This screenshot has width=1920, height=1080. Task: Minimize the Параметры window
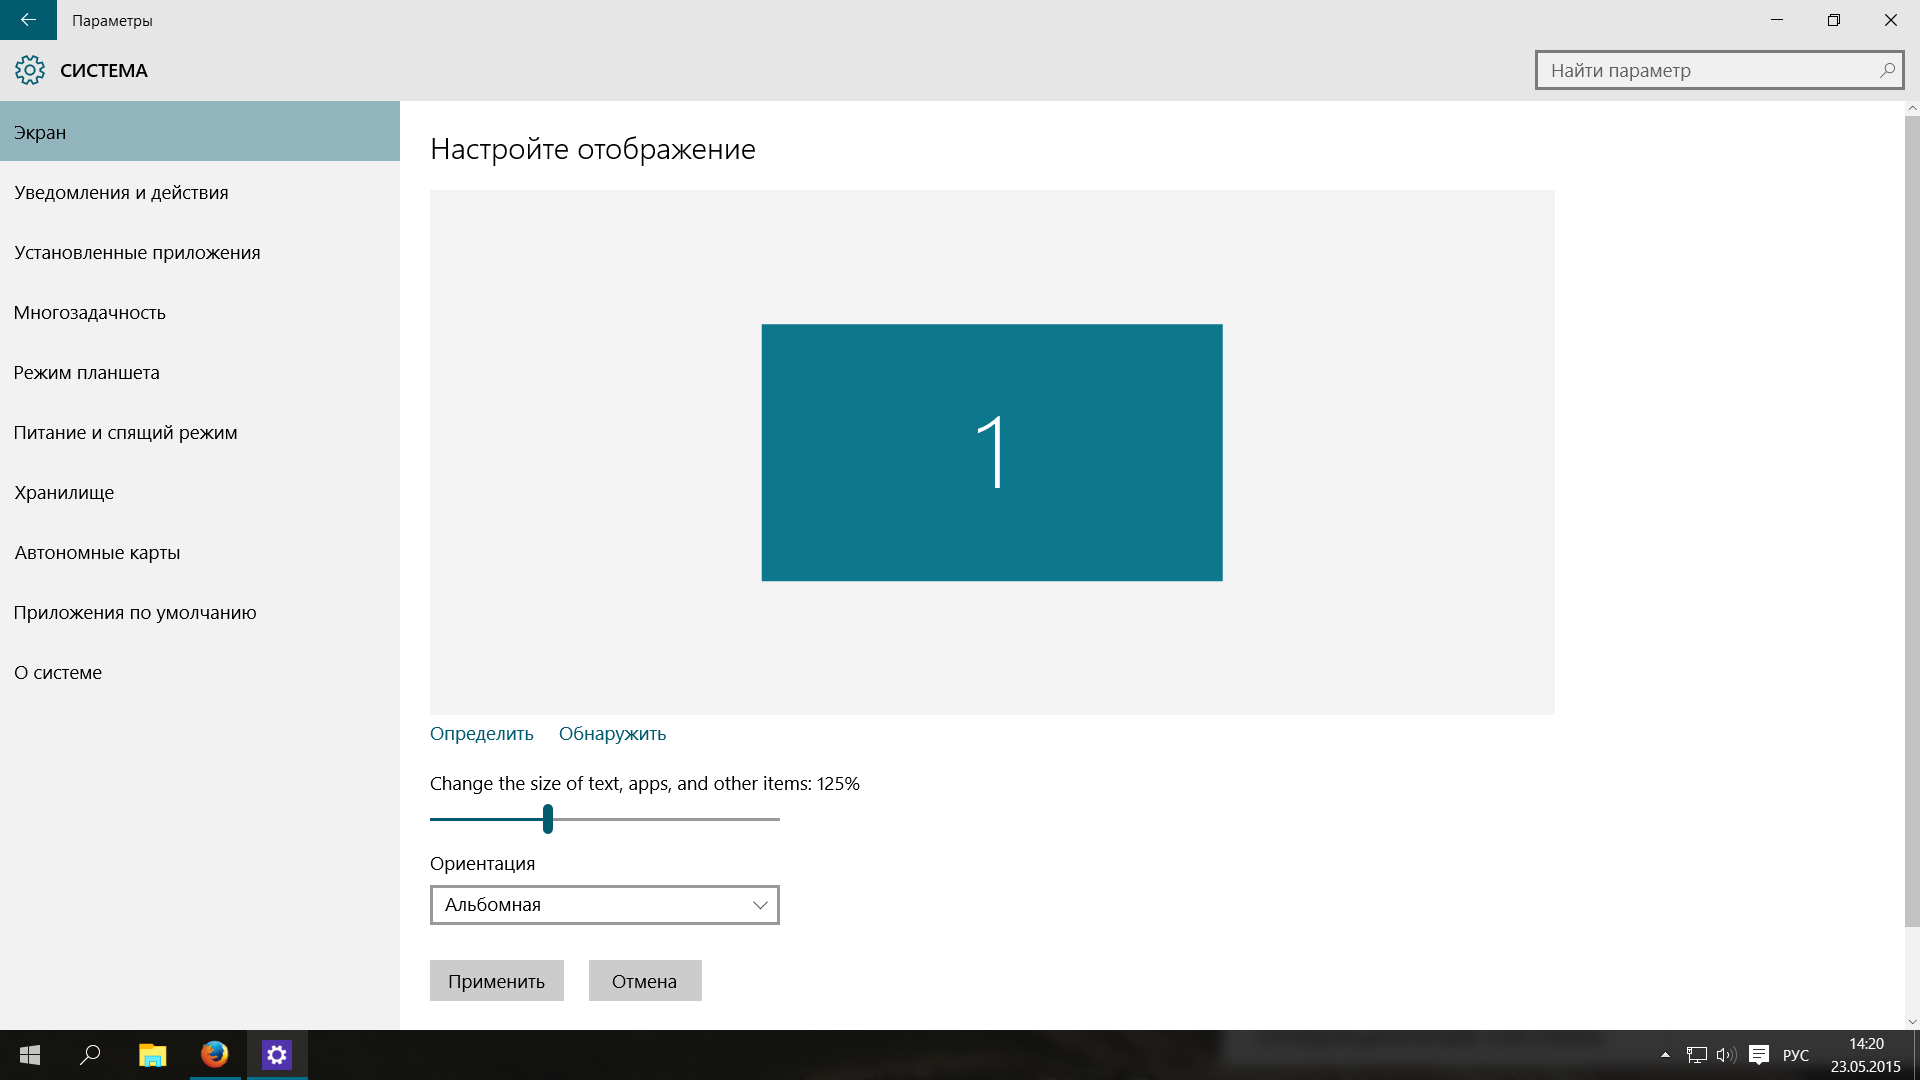pos(1777,20)
